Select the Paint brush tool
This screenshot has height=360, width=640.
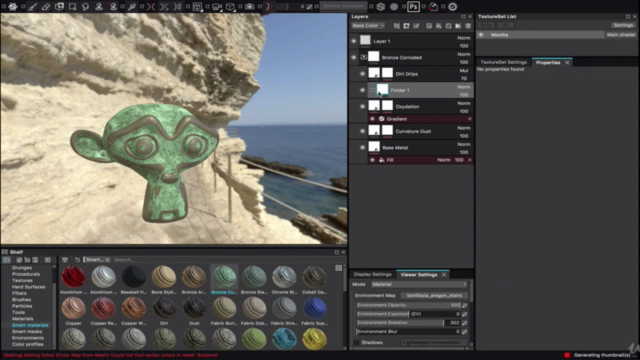[x=33, y=7]
